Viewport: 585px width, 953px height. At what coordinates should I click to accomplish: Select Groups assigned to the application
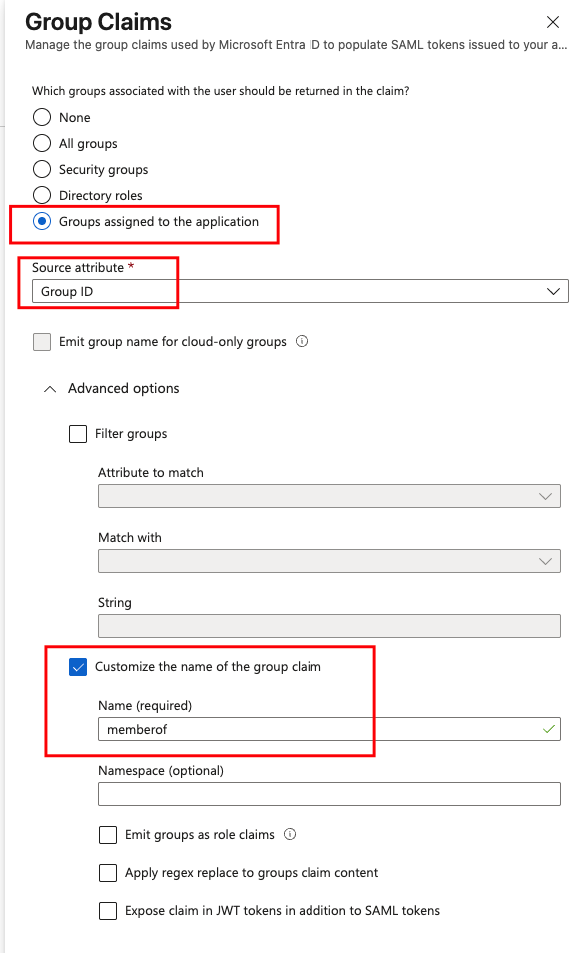click(x=42, y=221)
